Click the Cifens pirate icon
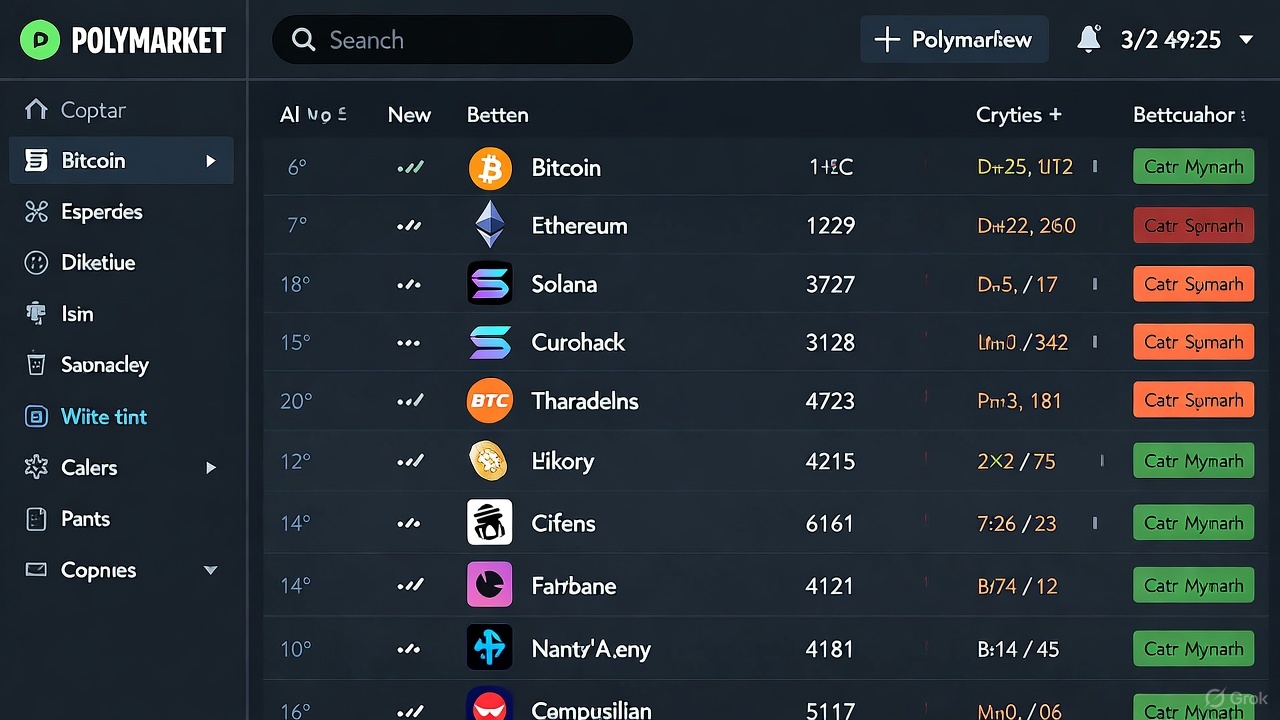Image resolution: width=1280 pixels, height=720 pixels. (x=490, y=522)
